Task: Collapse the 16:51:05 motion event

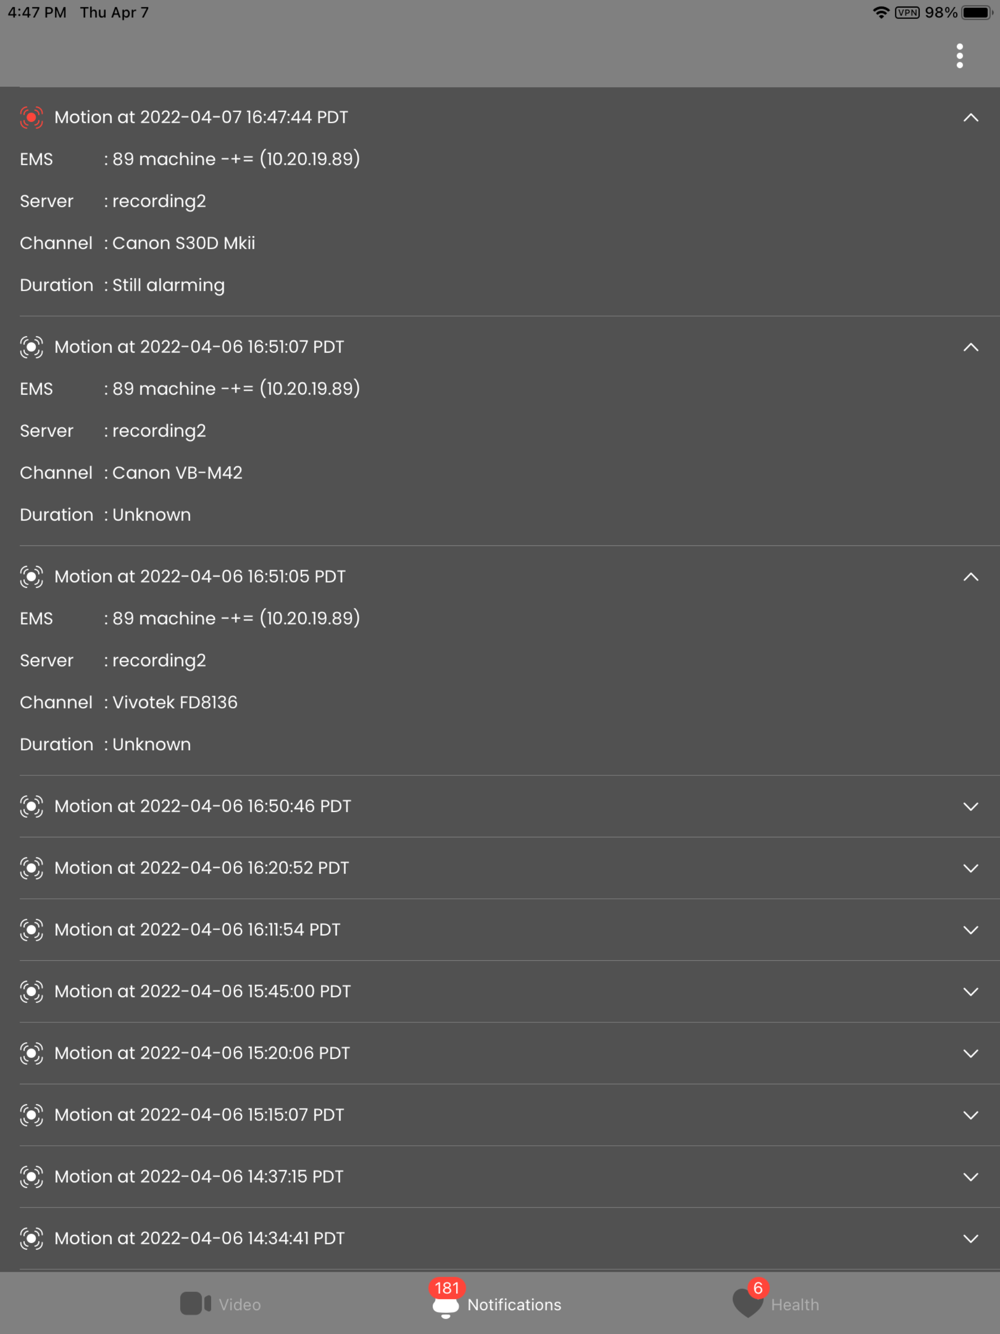Action: [970, 577]
